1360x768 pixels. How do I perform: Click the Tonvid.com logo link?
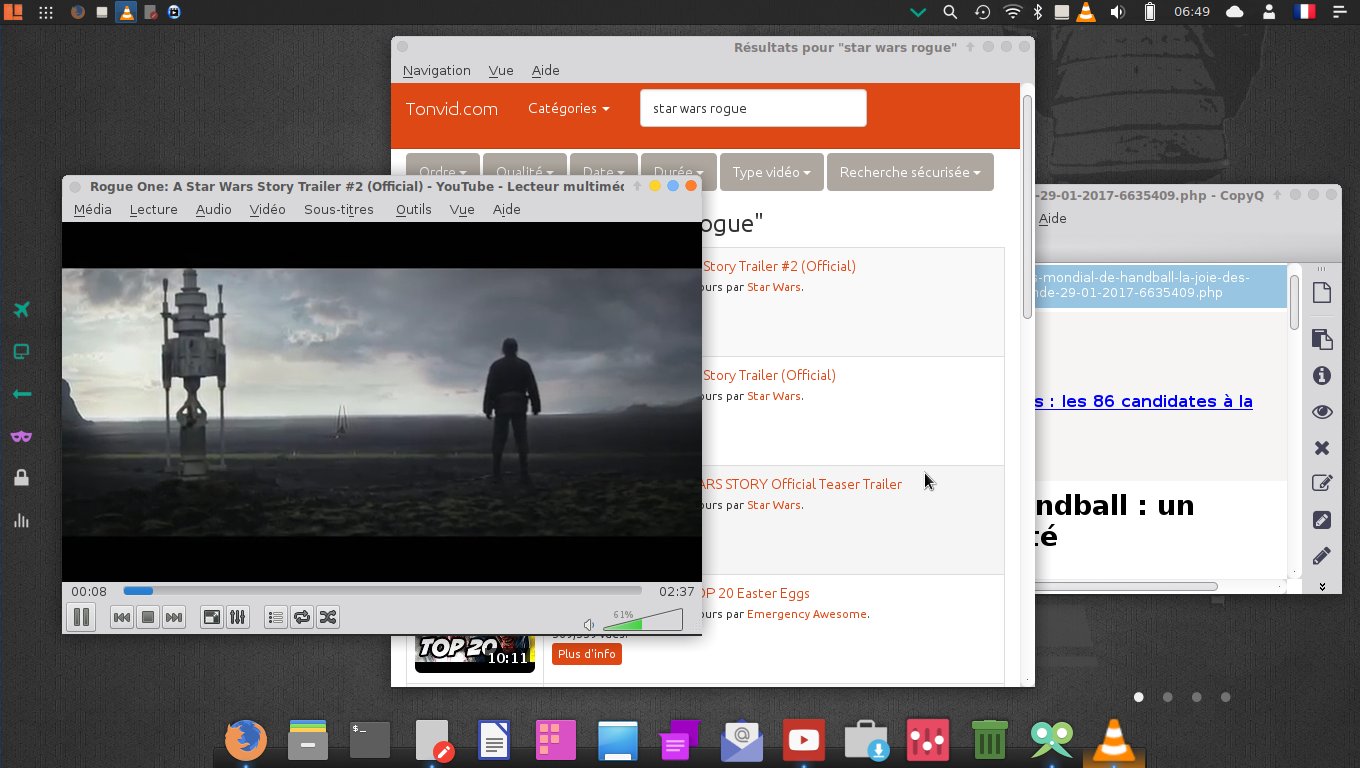point(452,109)
